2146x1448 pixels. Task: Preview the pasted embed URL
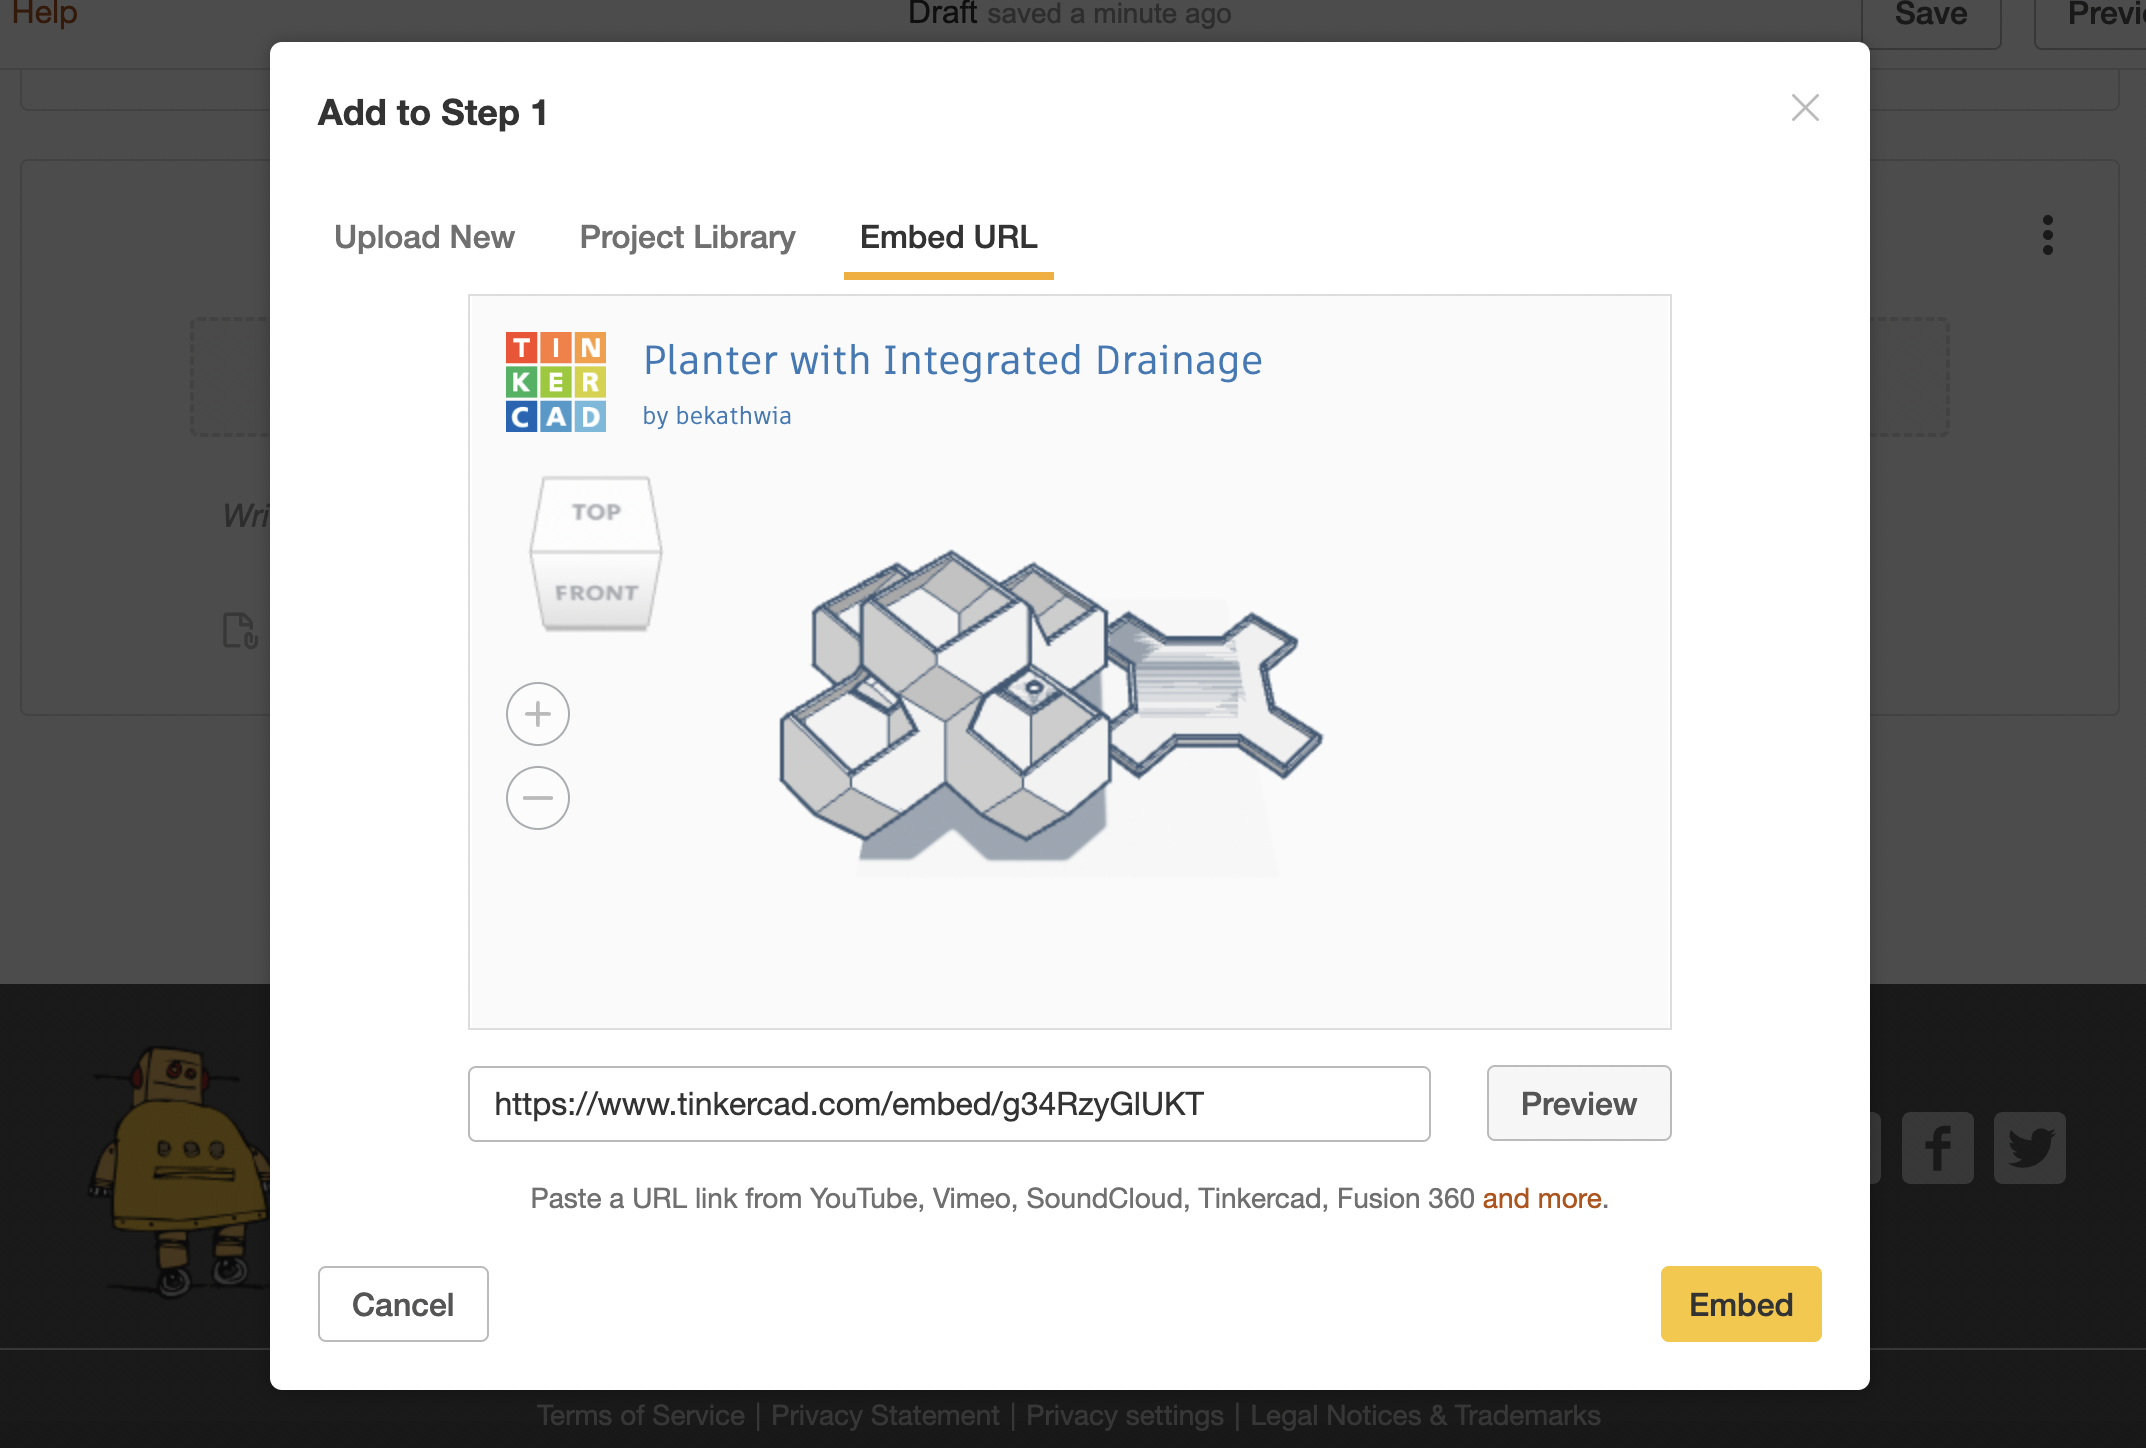coord(1577,1103)
